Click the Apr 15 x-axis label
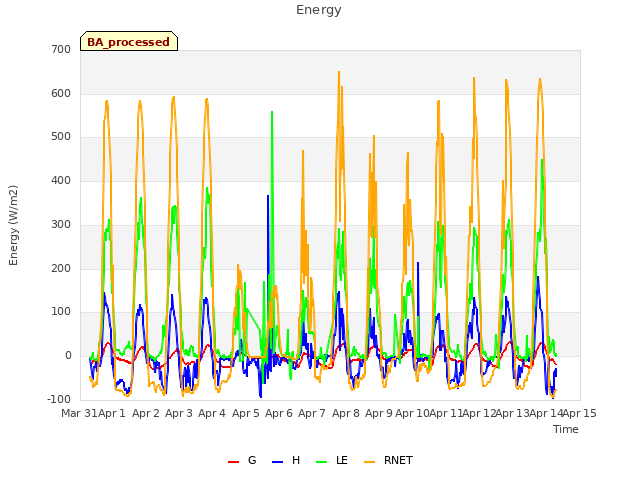The width and height of the screenshot is (640, 480). [580, 413]
